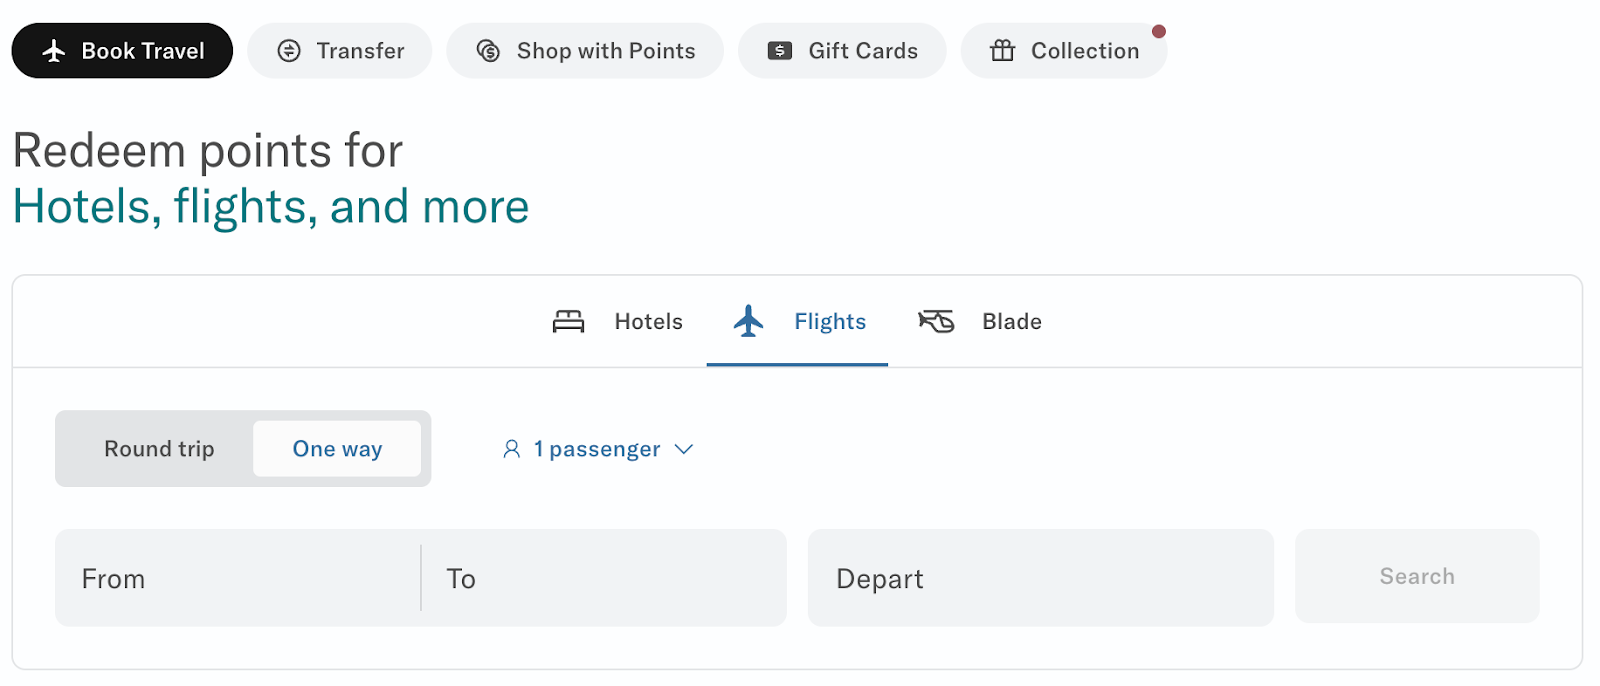Screen dimensions: 1600x686
Task: Click the Gift Cards card icon
Action: [780, 51]
